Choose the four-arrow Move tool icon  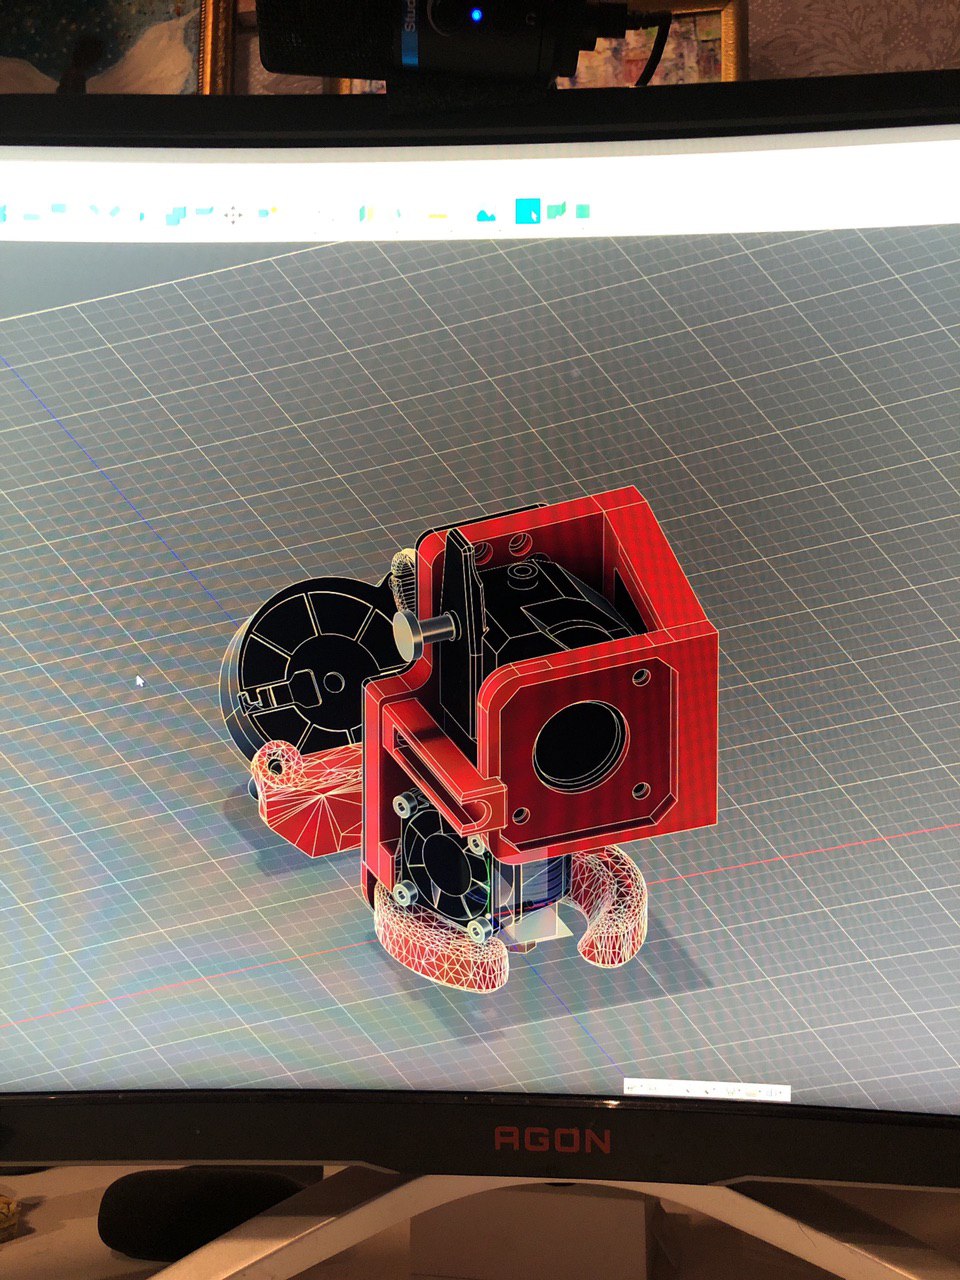point(233,214)
